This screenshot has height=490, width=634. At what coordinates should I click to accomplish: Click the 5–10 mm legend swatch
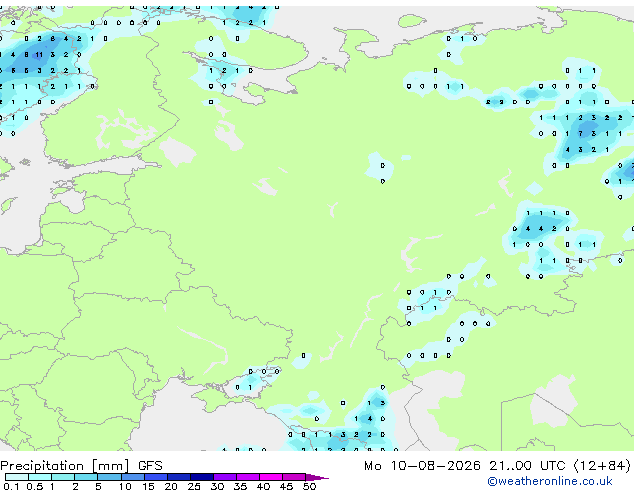109,477
